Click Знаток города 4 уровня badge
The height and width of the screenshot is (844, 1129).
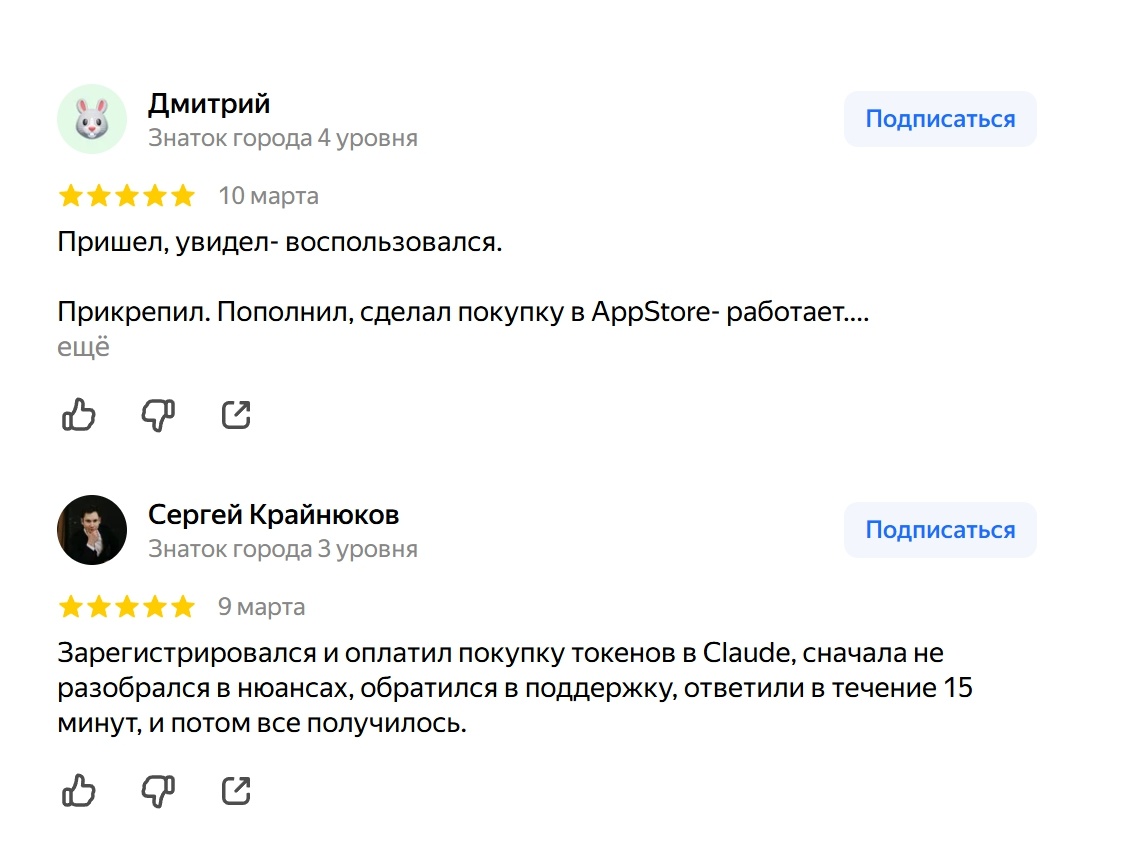283,138
